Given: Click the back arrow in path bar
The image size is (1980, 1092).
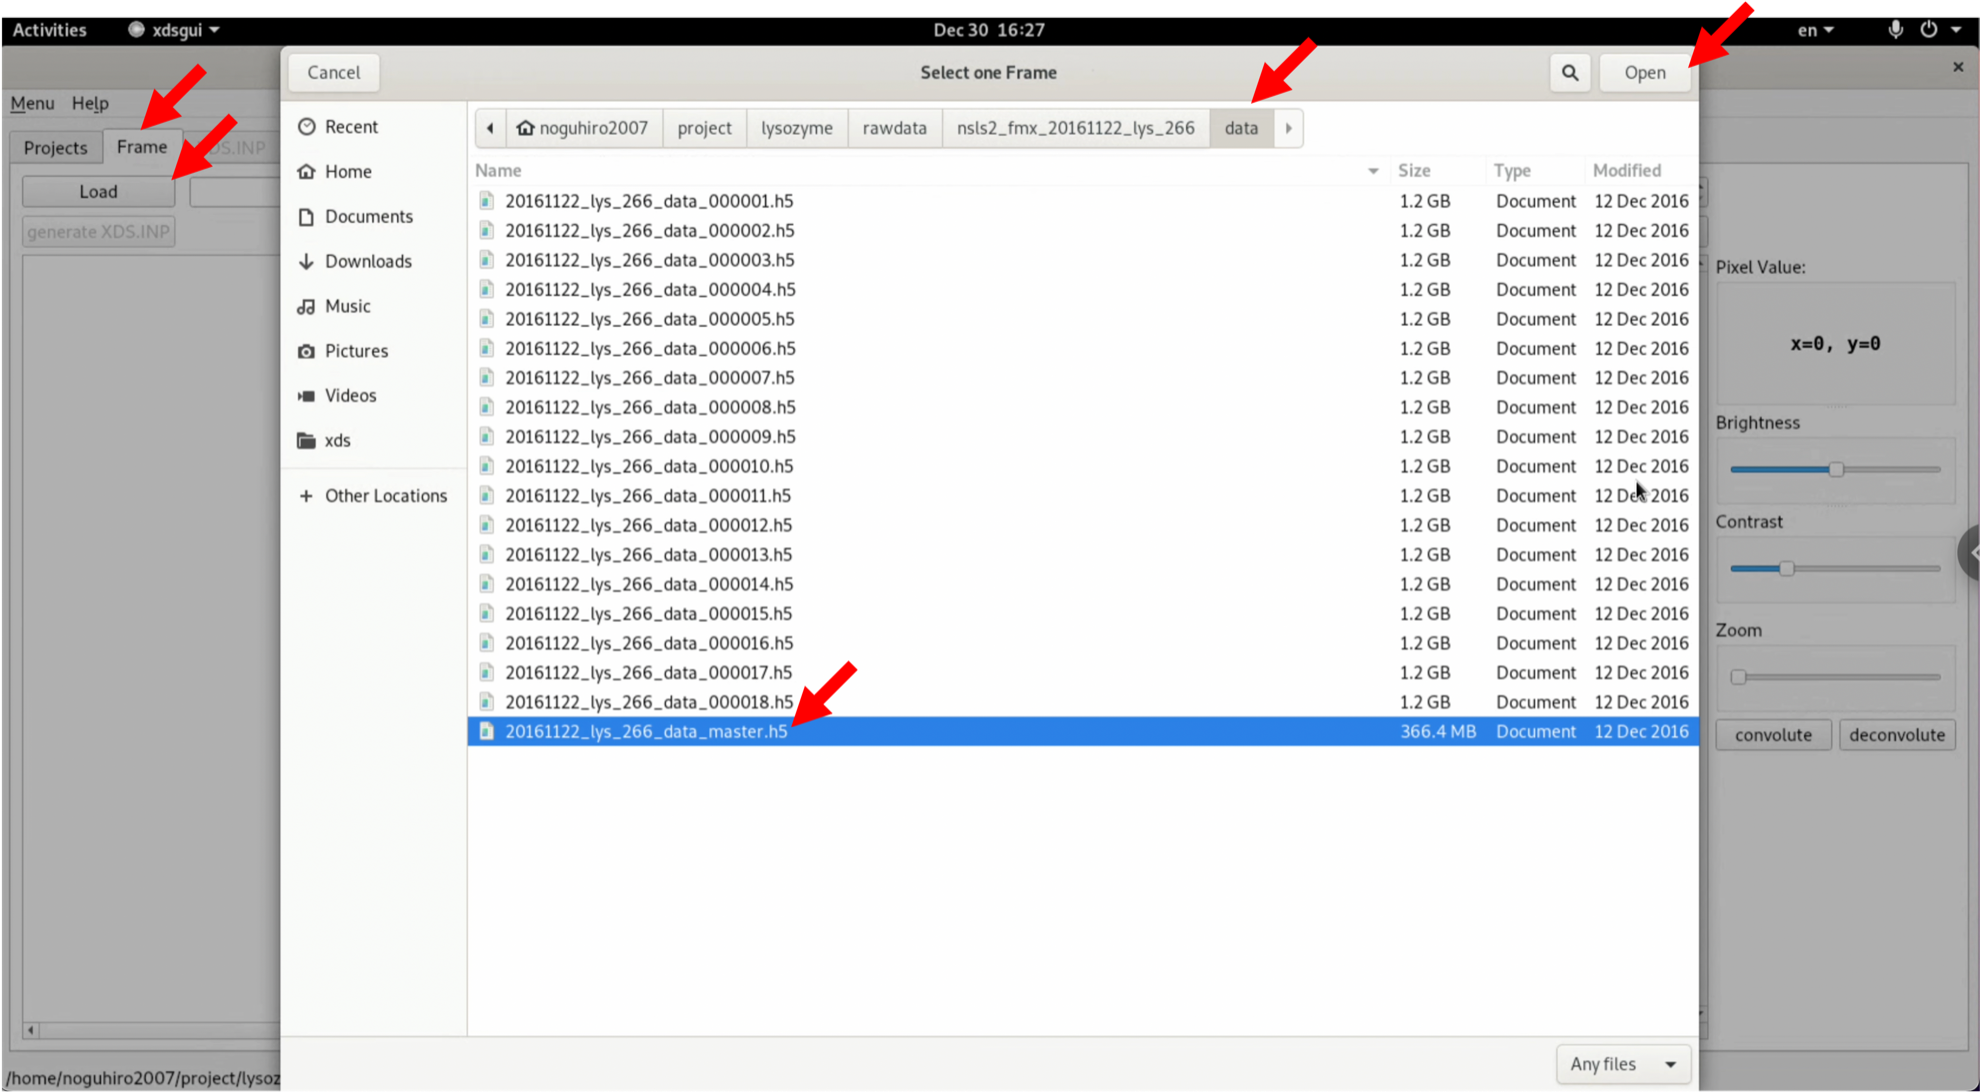Looking at the screenshot, I should 490,128.
